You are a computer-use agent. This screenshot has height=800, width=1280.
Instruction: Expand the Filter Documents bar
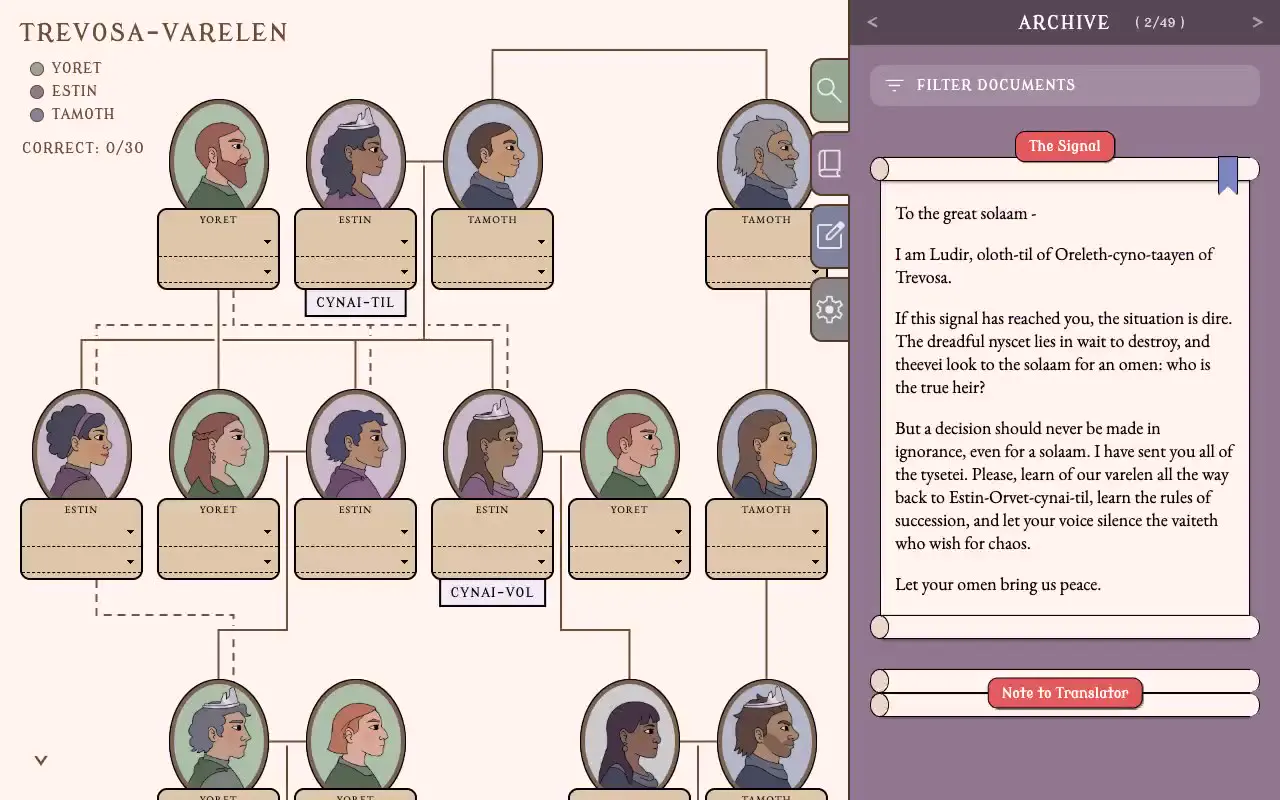pos(1064,85)
